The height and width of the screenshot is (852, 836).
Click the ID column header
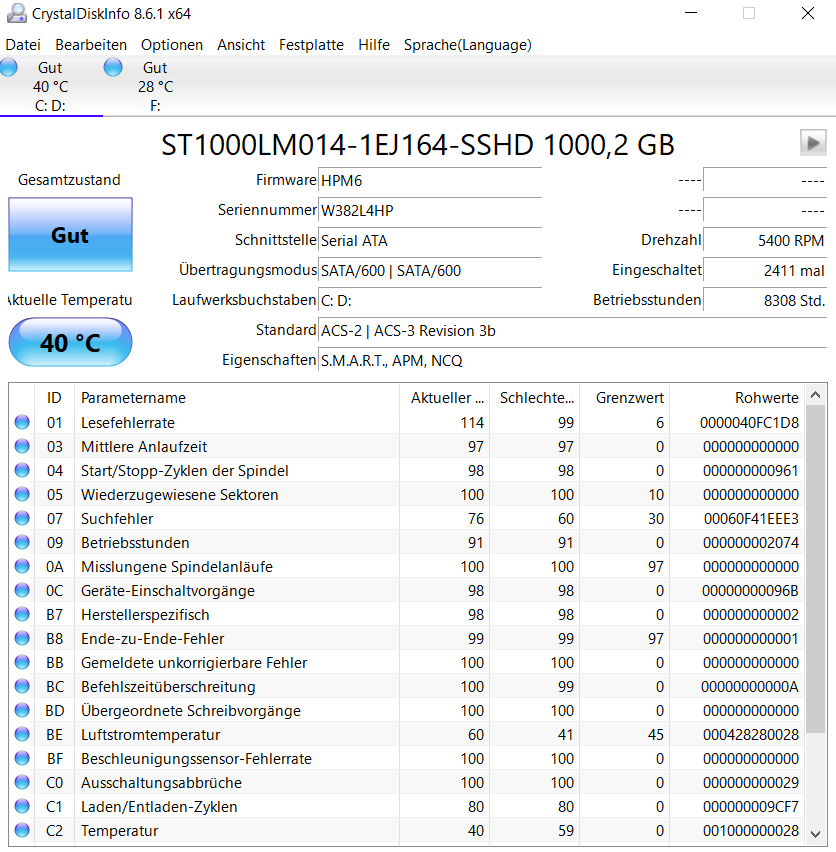point(54,398)
